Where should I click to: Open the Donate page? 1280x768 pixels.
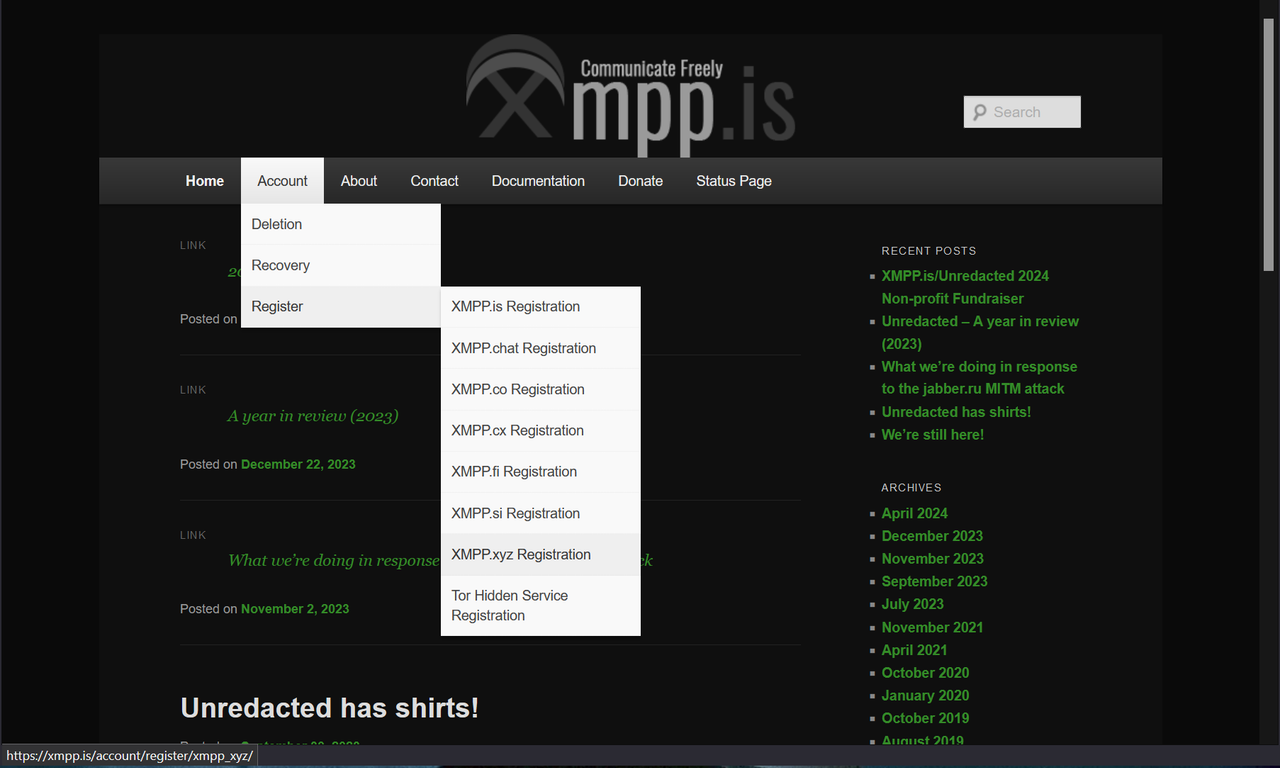click(x=640, y=181)
